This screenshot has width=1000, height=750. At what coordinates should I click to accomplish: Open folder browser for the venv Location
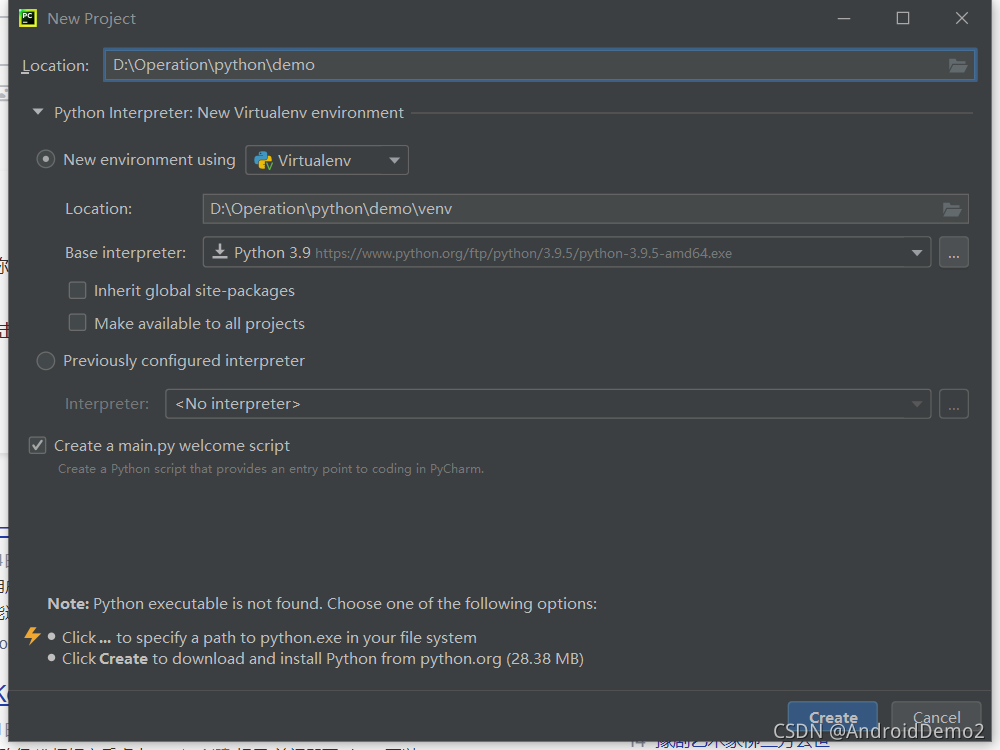point(952,209)
